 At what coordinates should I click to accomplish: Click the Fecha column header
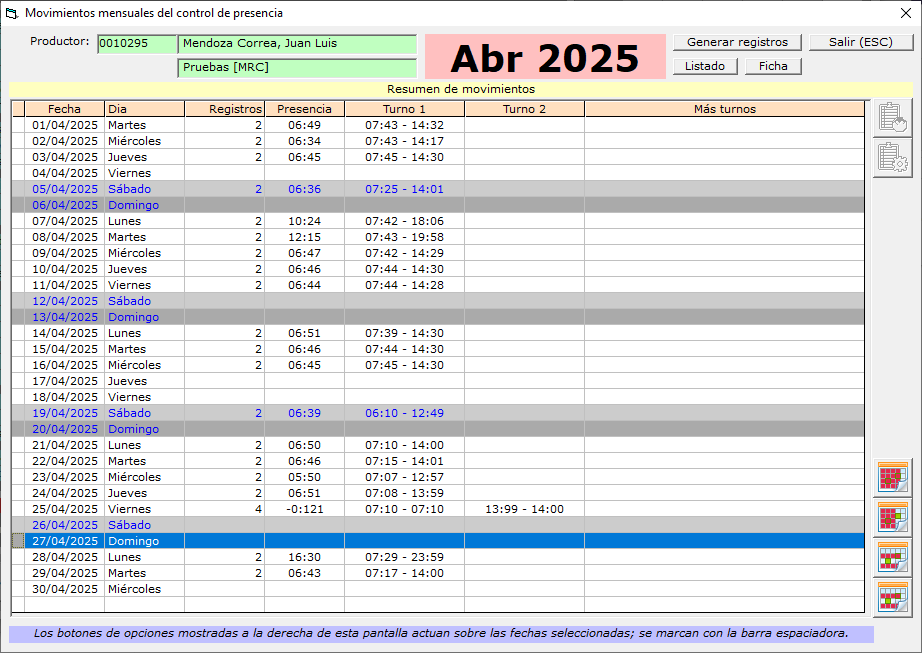(65, 109)
